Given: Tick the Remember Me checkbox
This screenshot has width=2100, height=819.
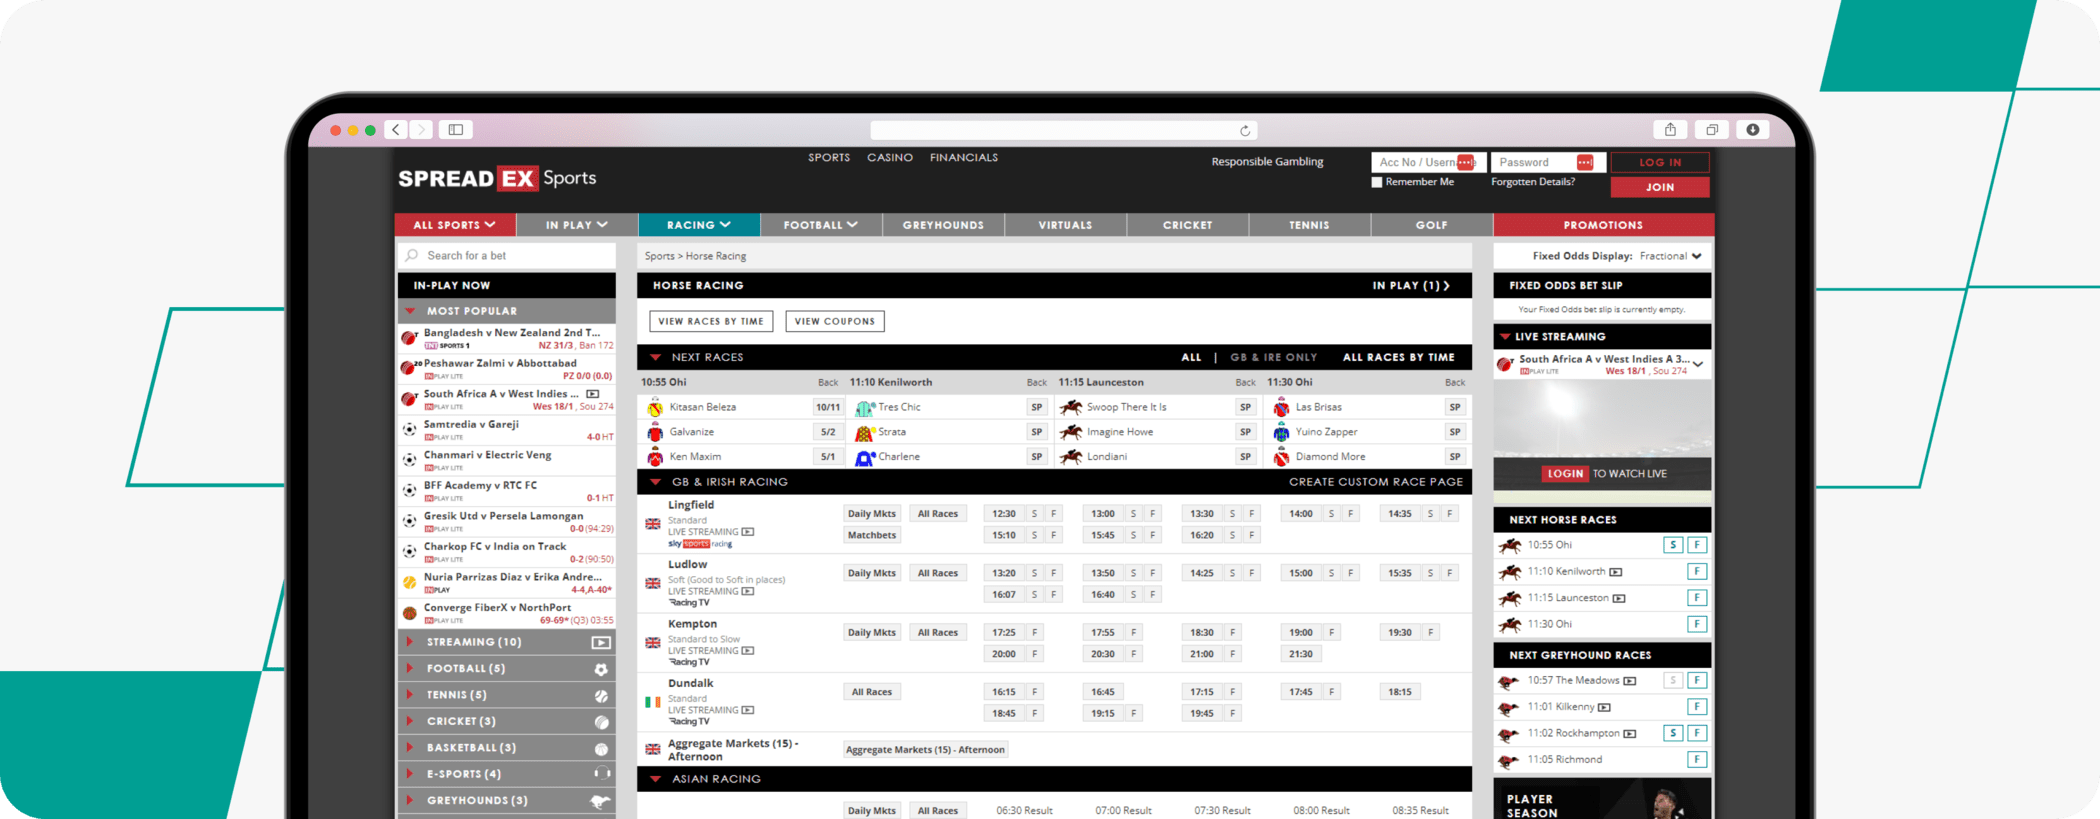Looking at the screenshot, I should pyautogui.click(x=1377, y=182).
